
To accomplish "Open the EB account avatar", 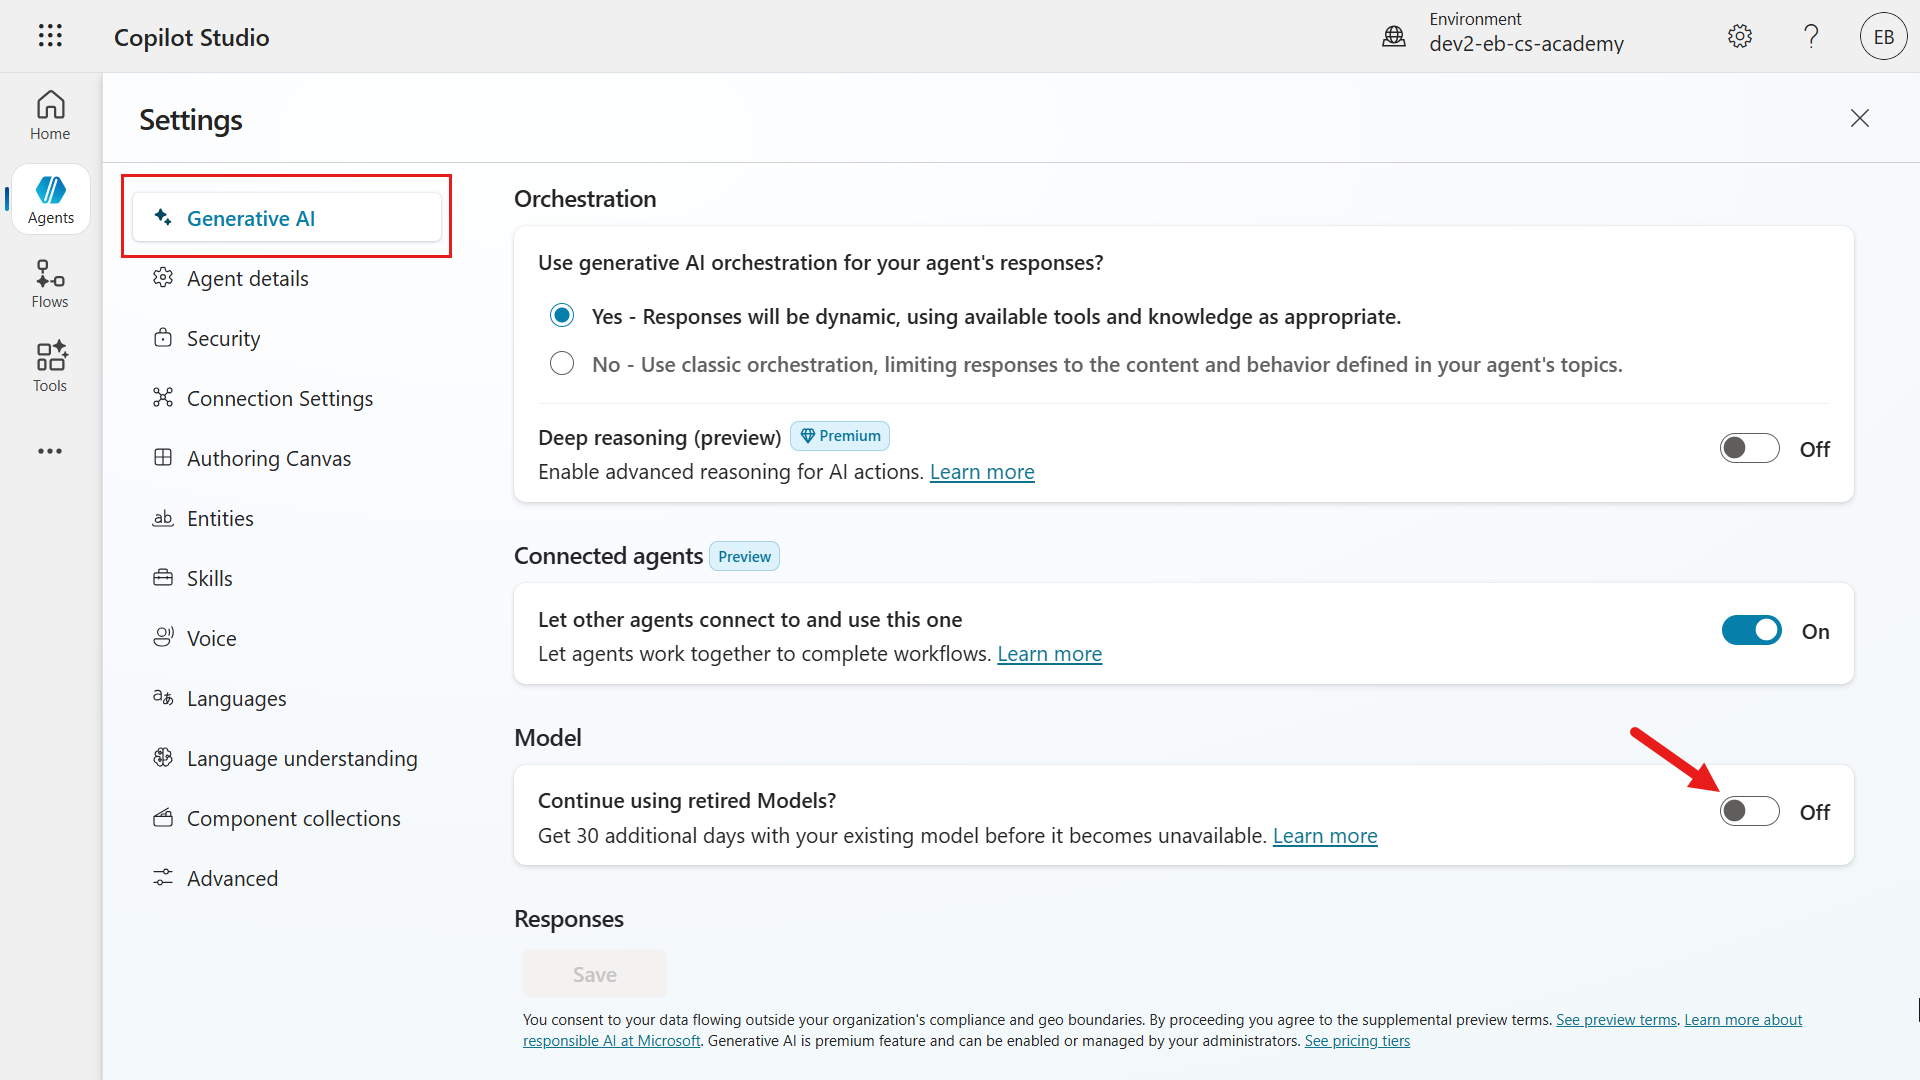I will pos(1883,37).
